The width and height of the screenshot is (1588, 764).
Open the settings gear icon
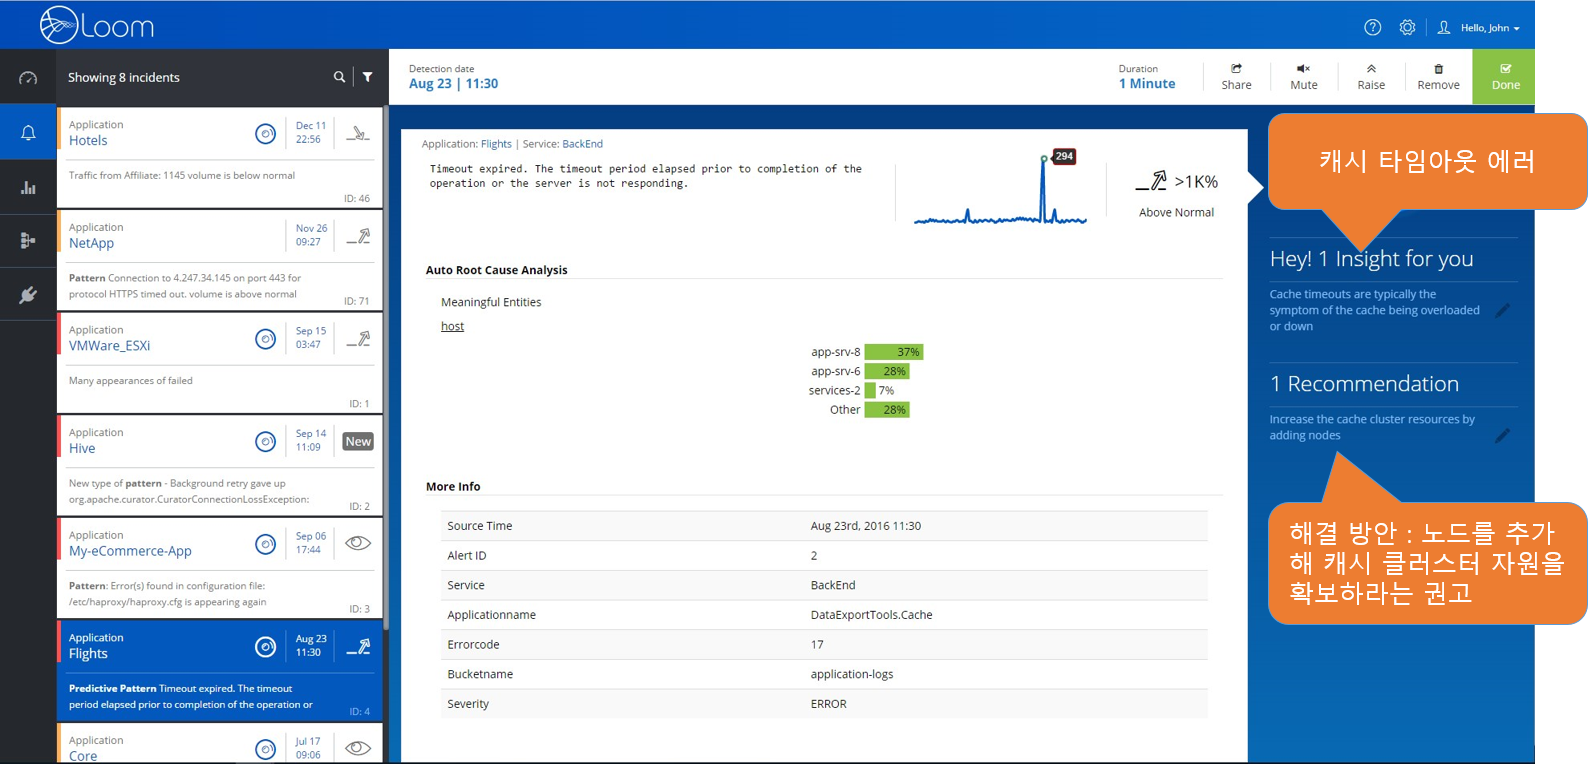[x=1407, y=27]
